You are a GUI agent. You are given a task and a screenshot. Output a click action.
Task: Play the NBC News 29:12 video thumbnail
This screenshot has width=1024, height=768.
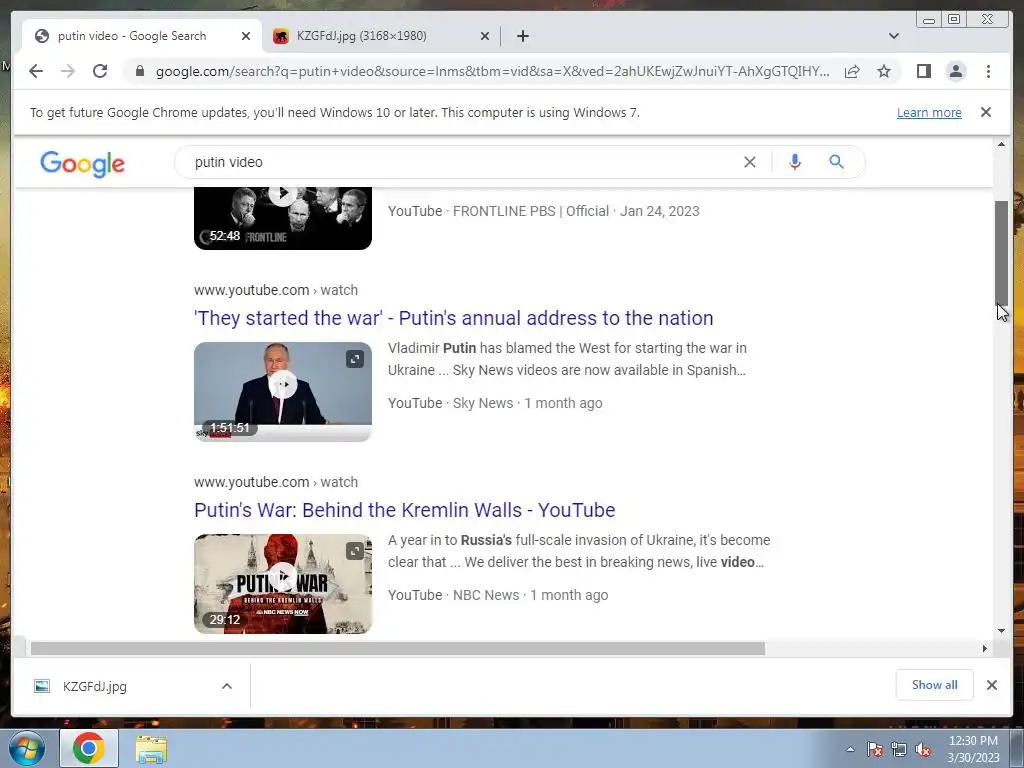[x=283, y=584]
